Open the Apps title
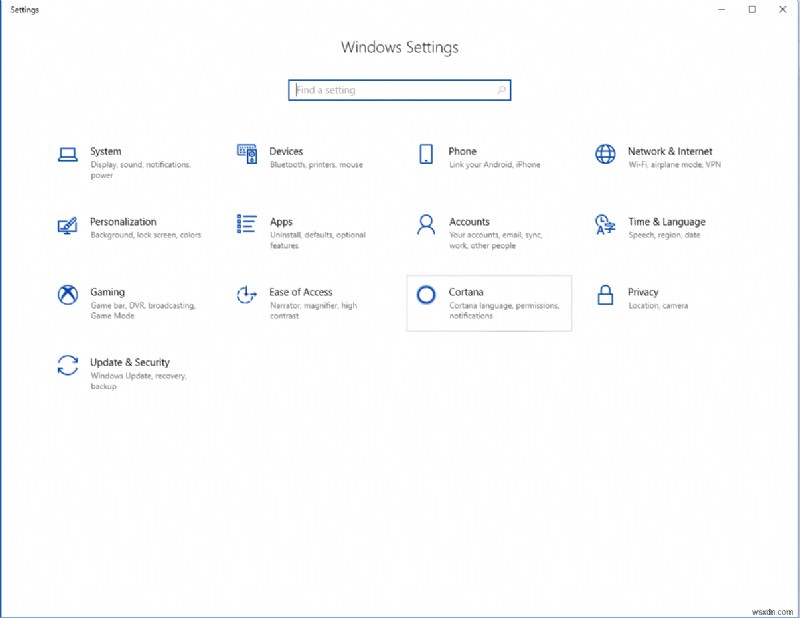Screen dimensions: 800x618 281,222
